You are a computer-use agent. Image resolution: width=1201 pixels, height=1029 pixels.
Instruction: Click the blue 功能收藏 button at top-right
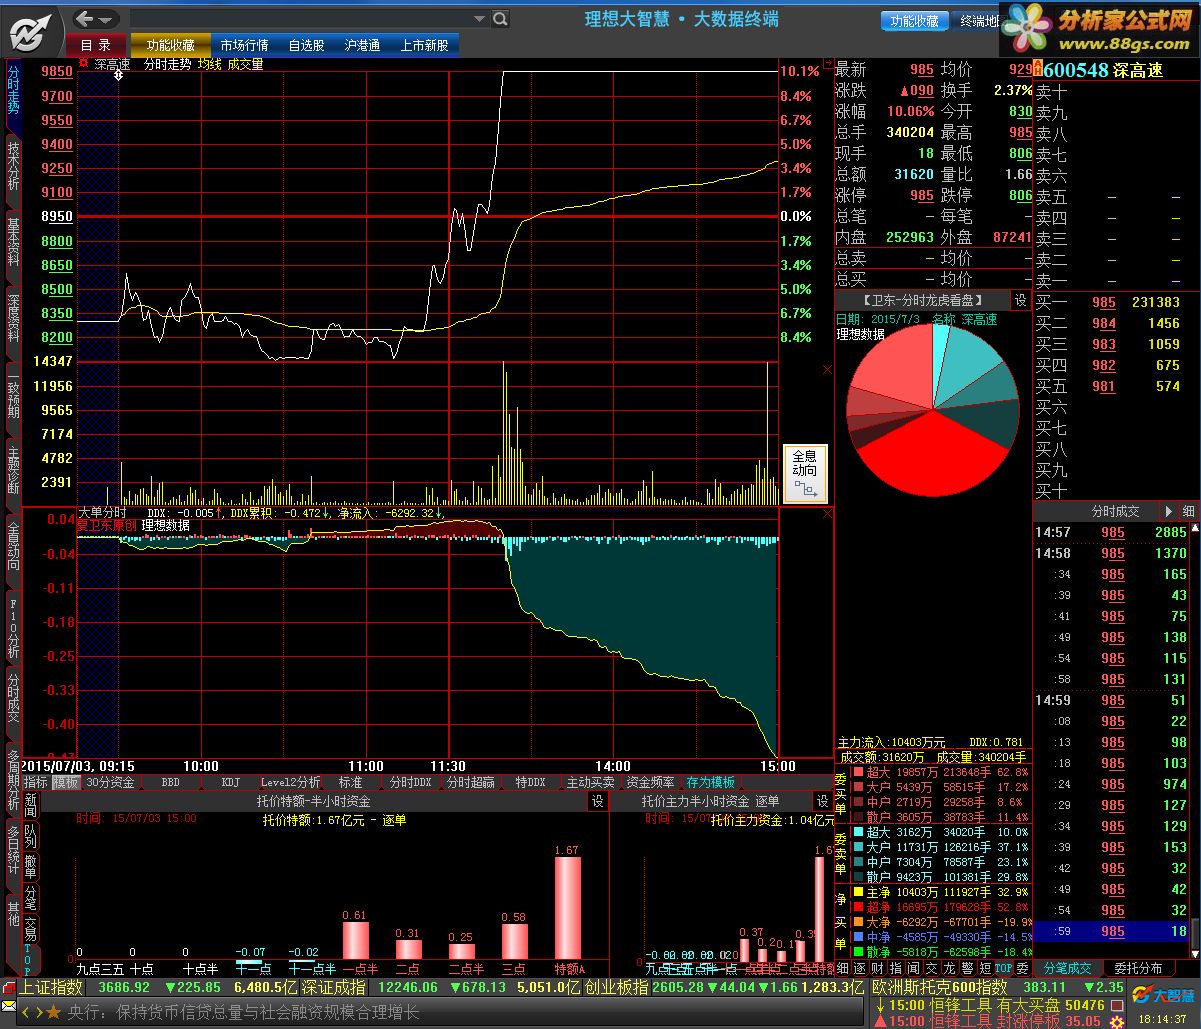(x=915, y=21)
